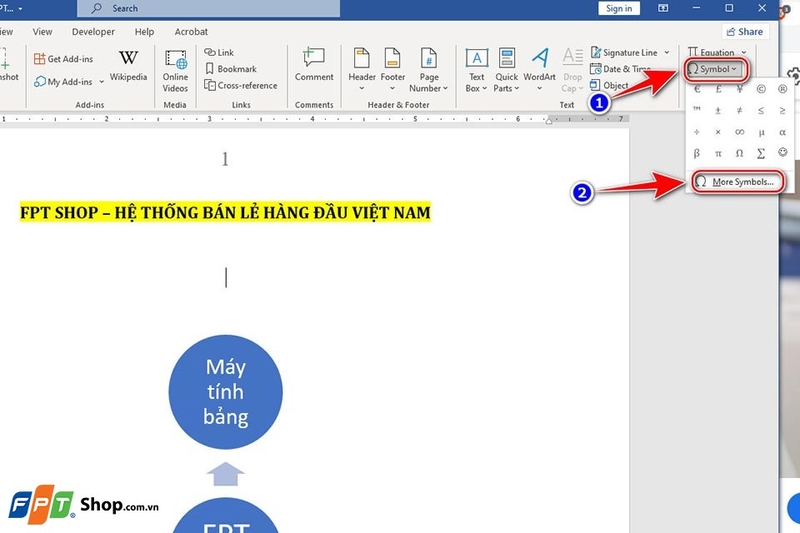The image size is (800, 533).
Task: Click the up arrow shape in diagram
Action: click(225, 474)
